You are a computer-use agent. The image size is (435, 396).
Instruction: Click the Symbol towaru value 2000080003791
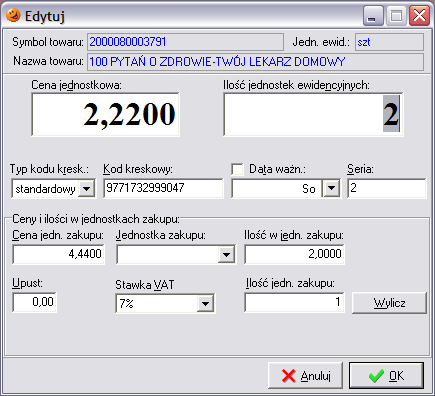point(185,42)
